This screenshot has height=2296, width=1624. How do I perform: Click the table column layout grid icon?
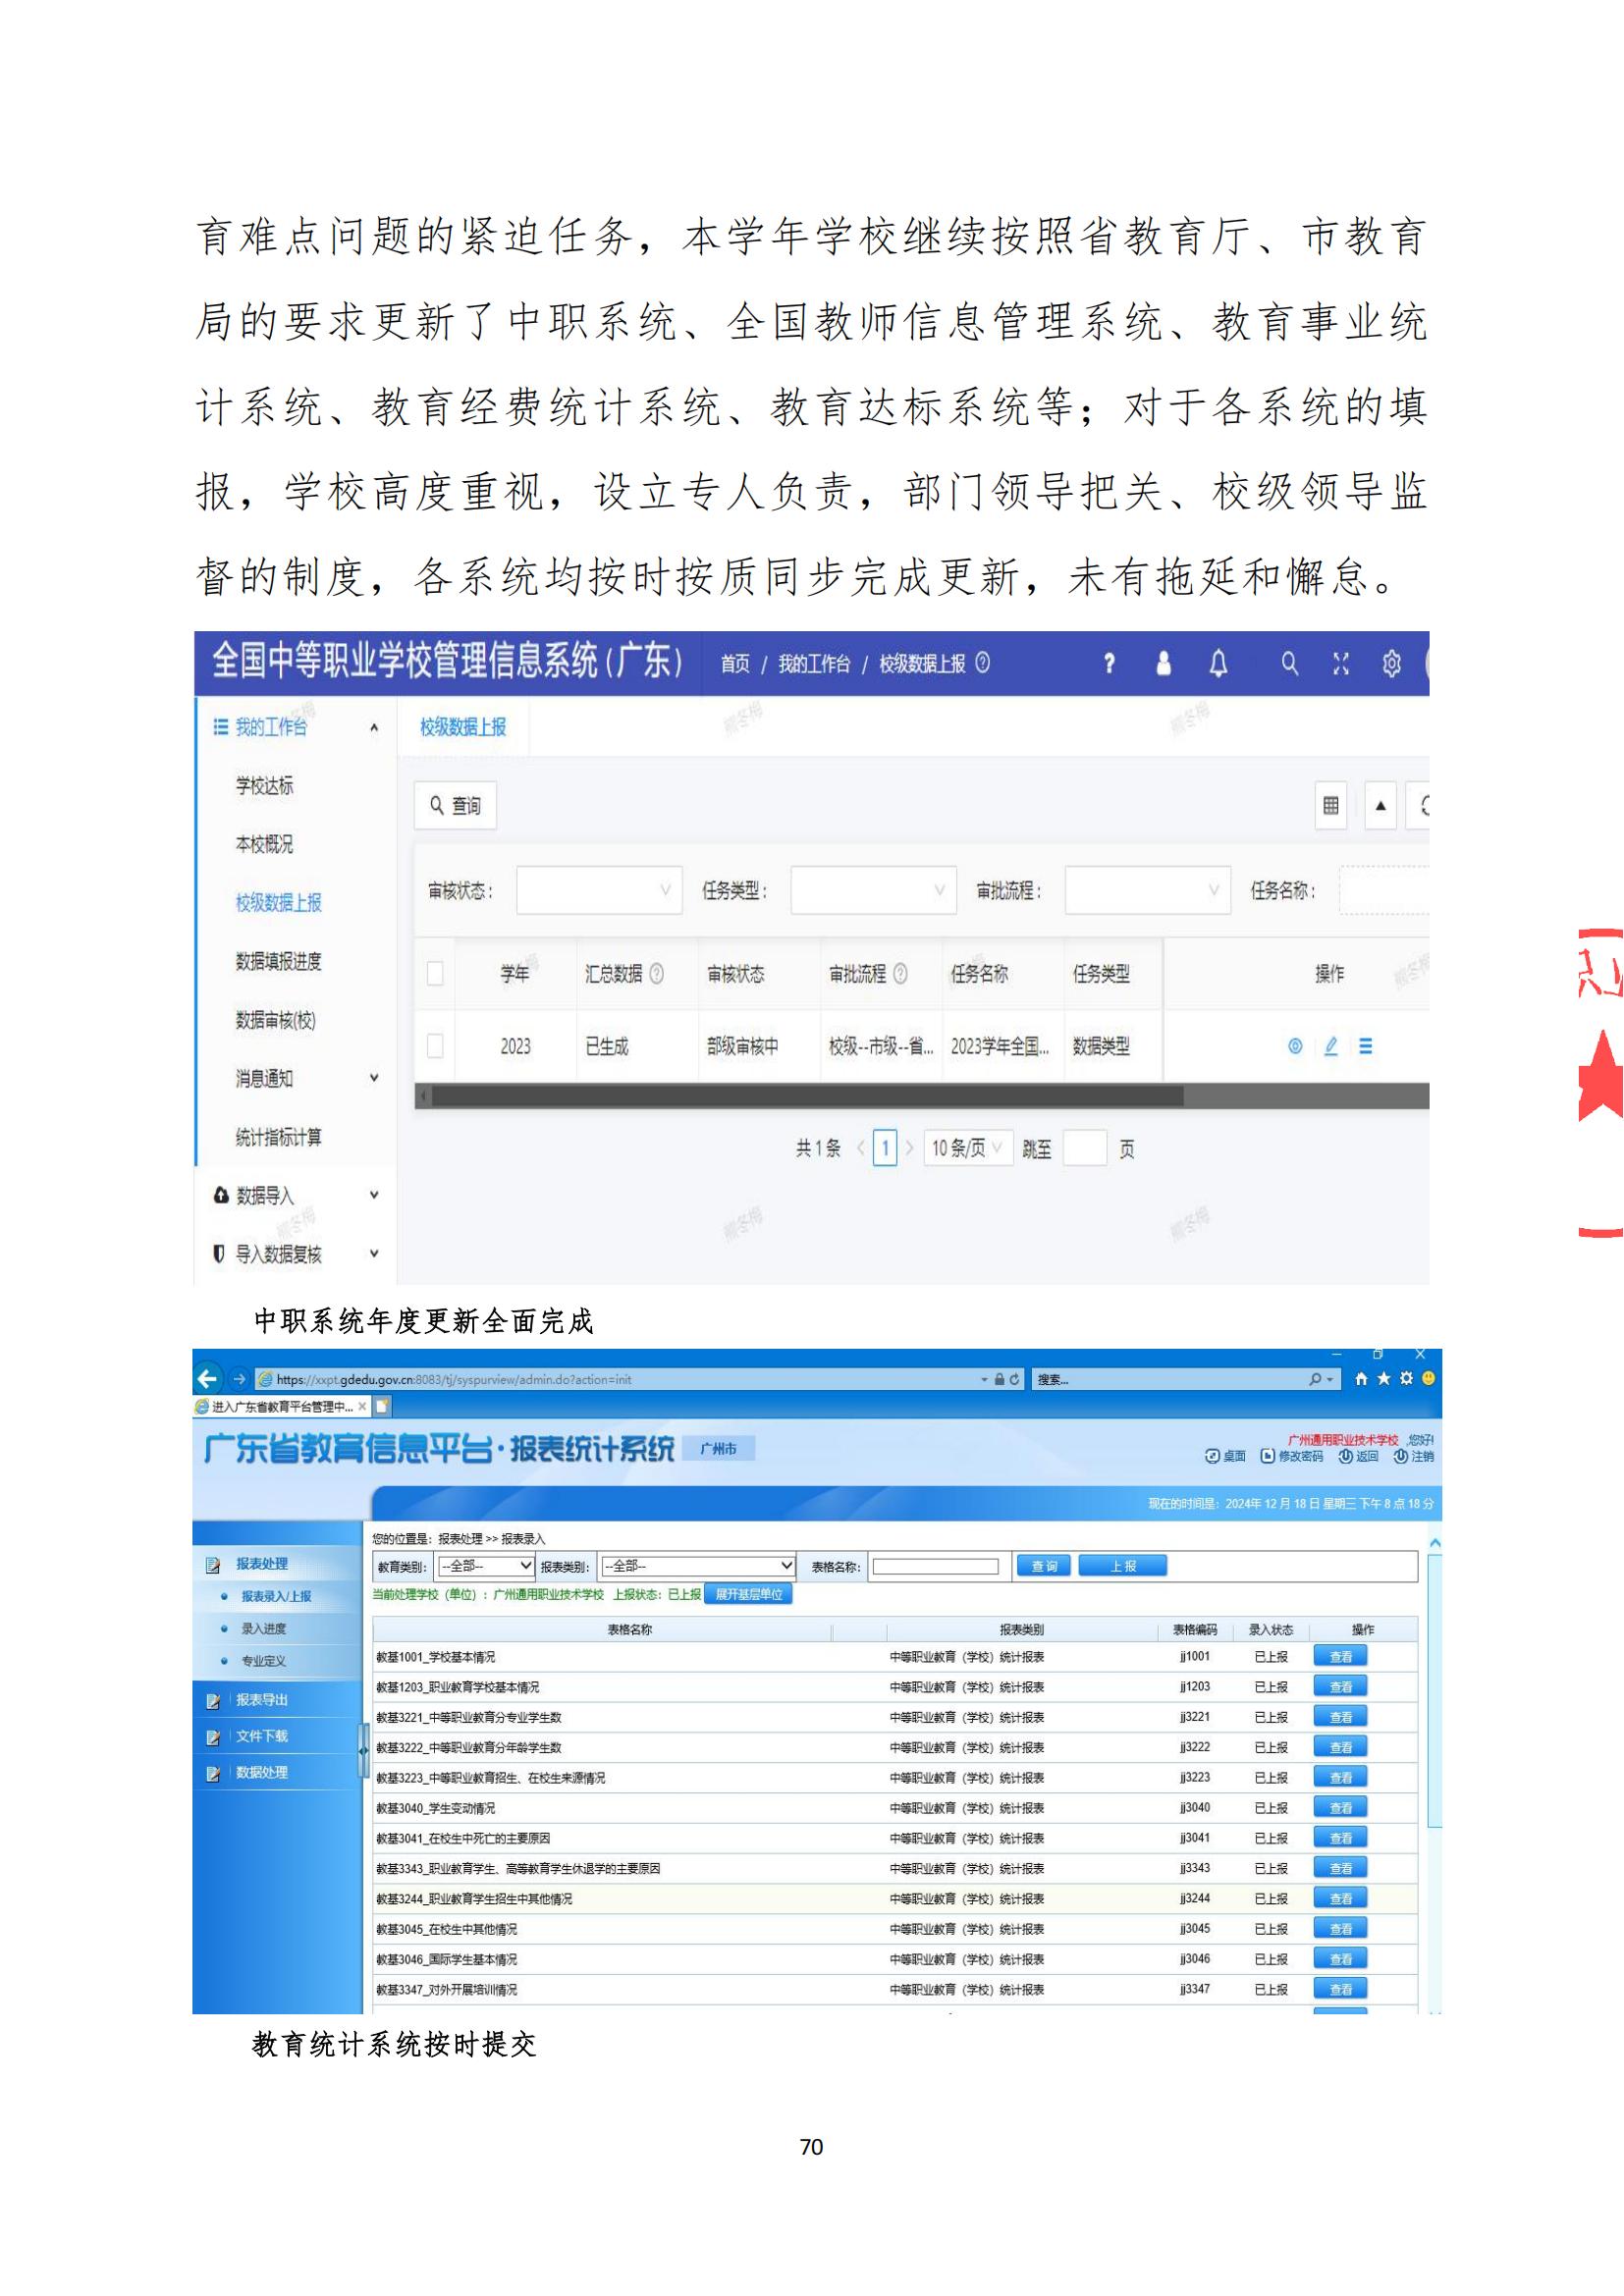(1331, 805)
